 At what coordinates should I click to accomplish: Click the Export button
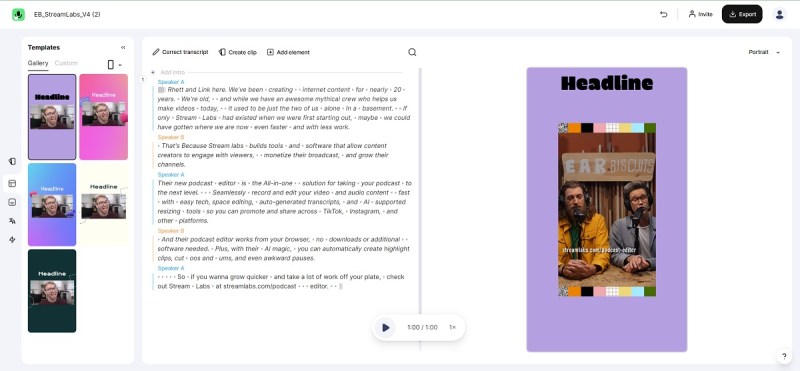click(742, 14)
